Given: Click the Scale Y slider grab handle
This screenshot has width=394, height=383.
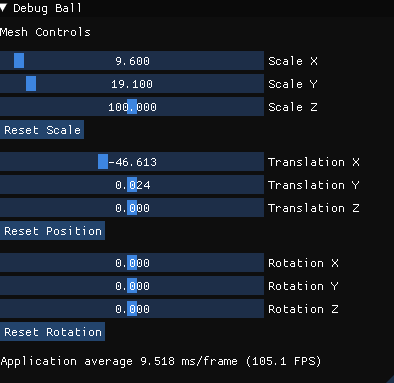Looking at the screenshot, I should (31, 84).
